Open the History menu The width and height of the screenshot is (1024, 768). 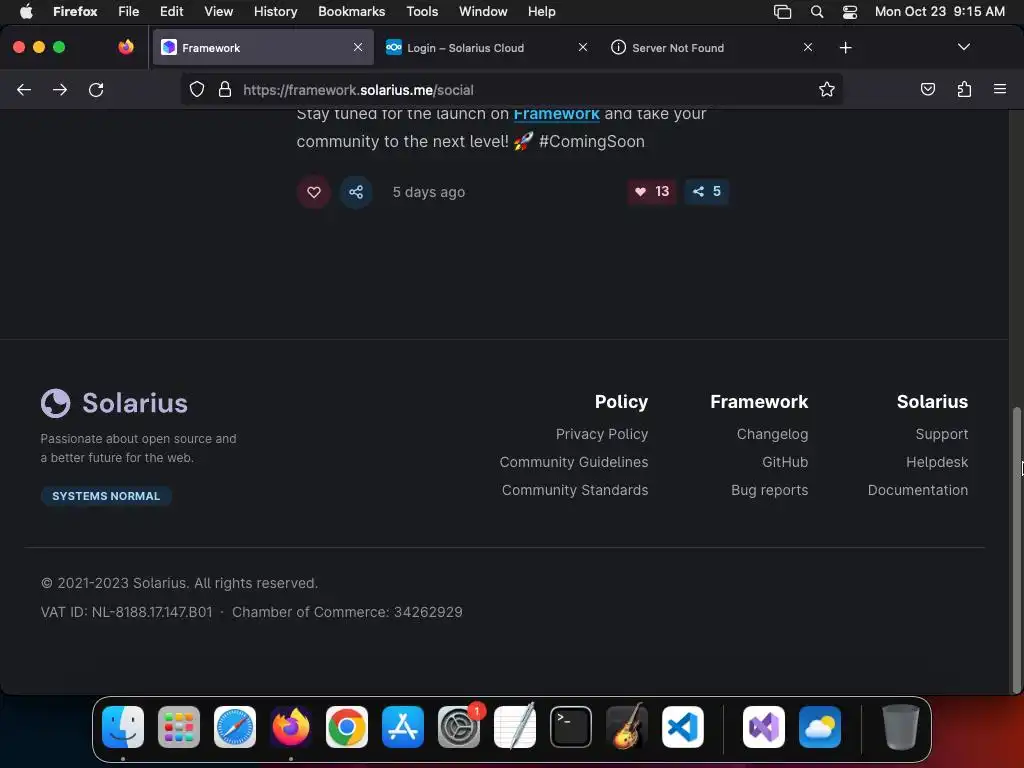[275, 11]
